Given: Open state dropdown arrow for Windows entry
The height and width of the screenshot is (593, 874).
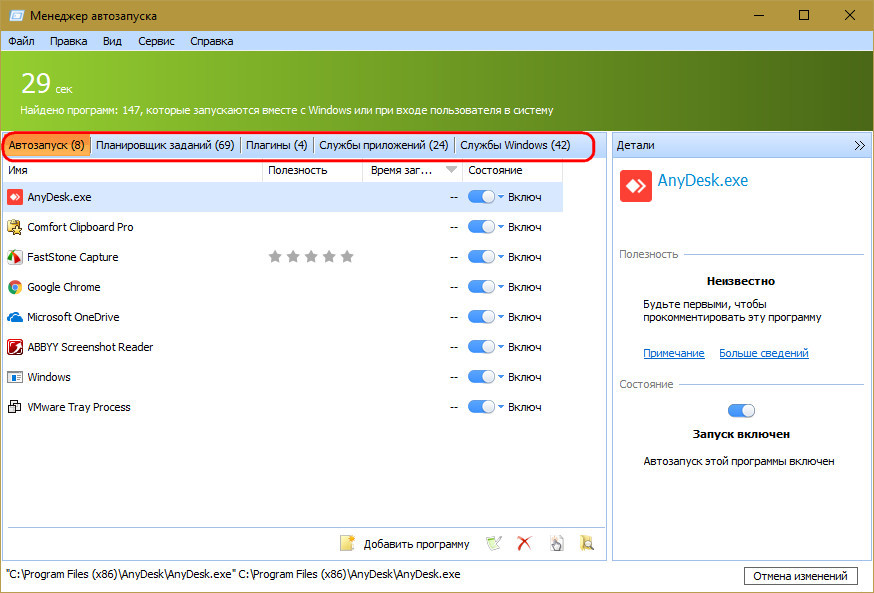Looking at the screenshot, I should click(x=501, y=377).
